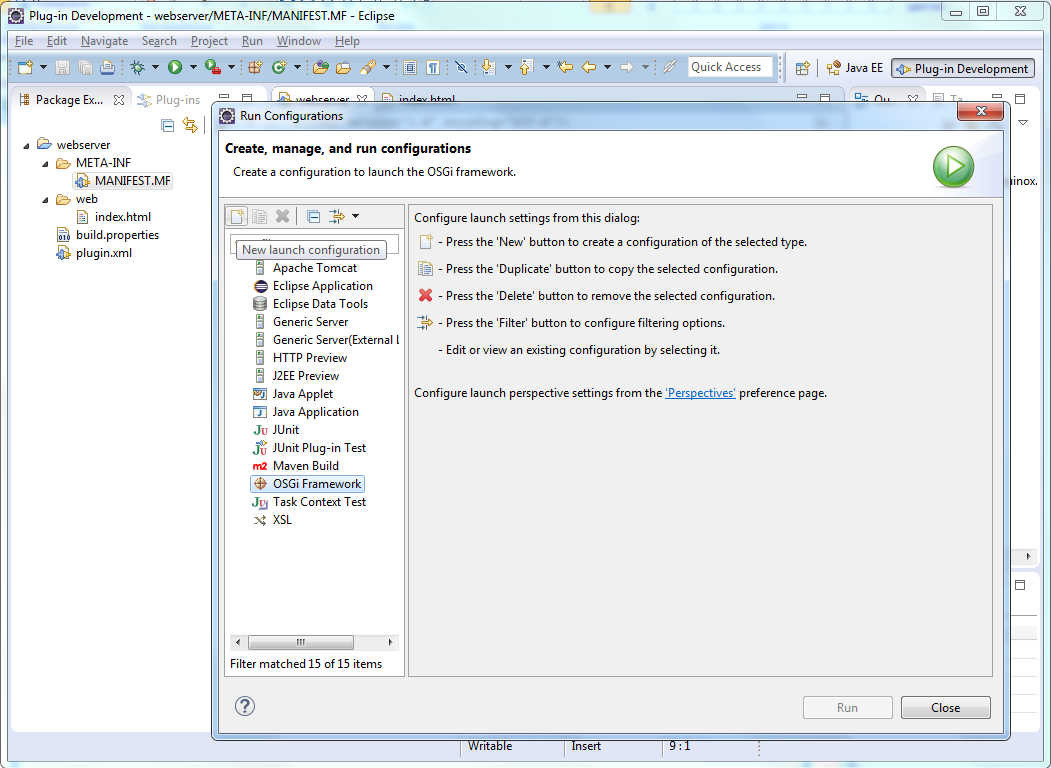This screenshot has height=768, width=1051.
Task: Select Maven Build launch type
Action: tap(296, 466)
